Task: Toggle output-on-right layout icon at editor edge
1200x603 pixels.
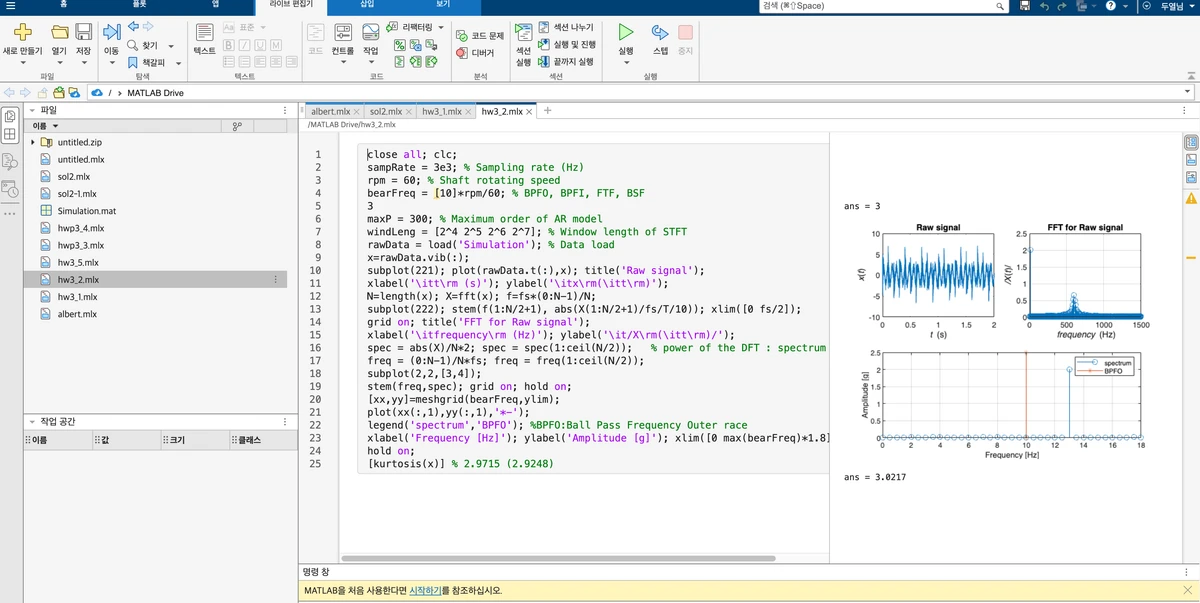Action: pyautogui.click(x=1191, y=141)
